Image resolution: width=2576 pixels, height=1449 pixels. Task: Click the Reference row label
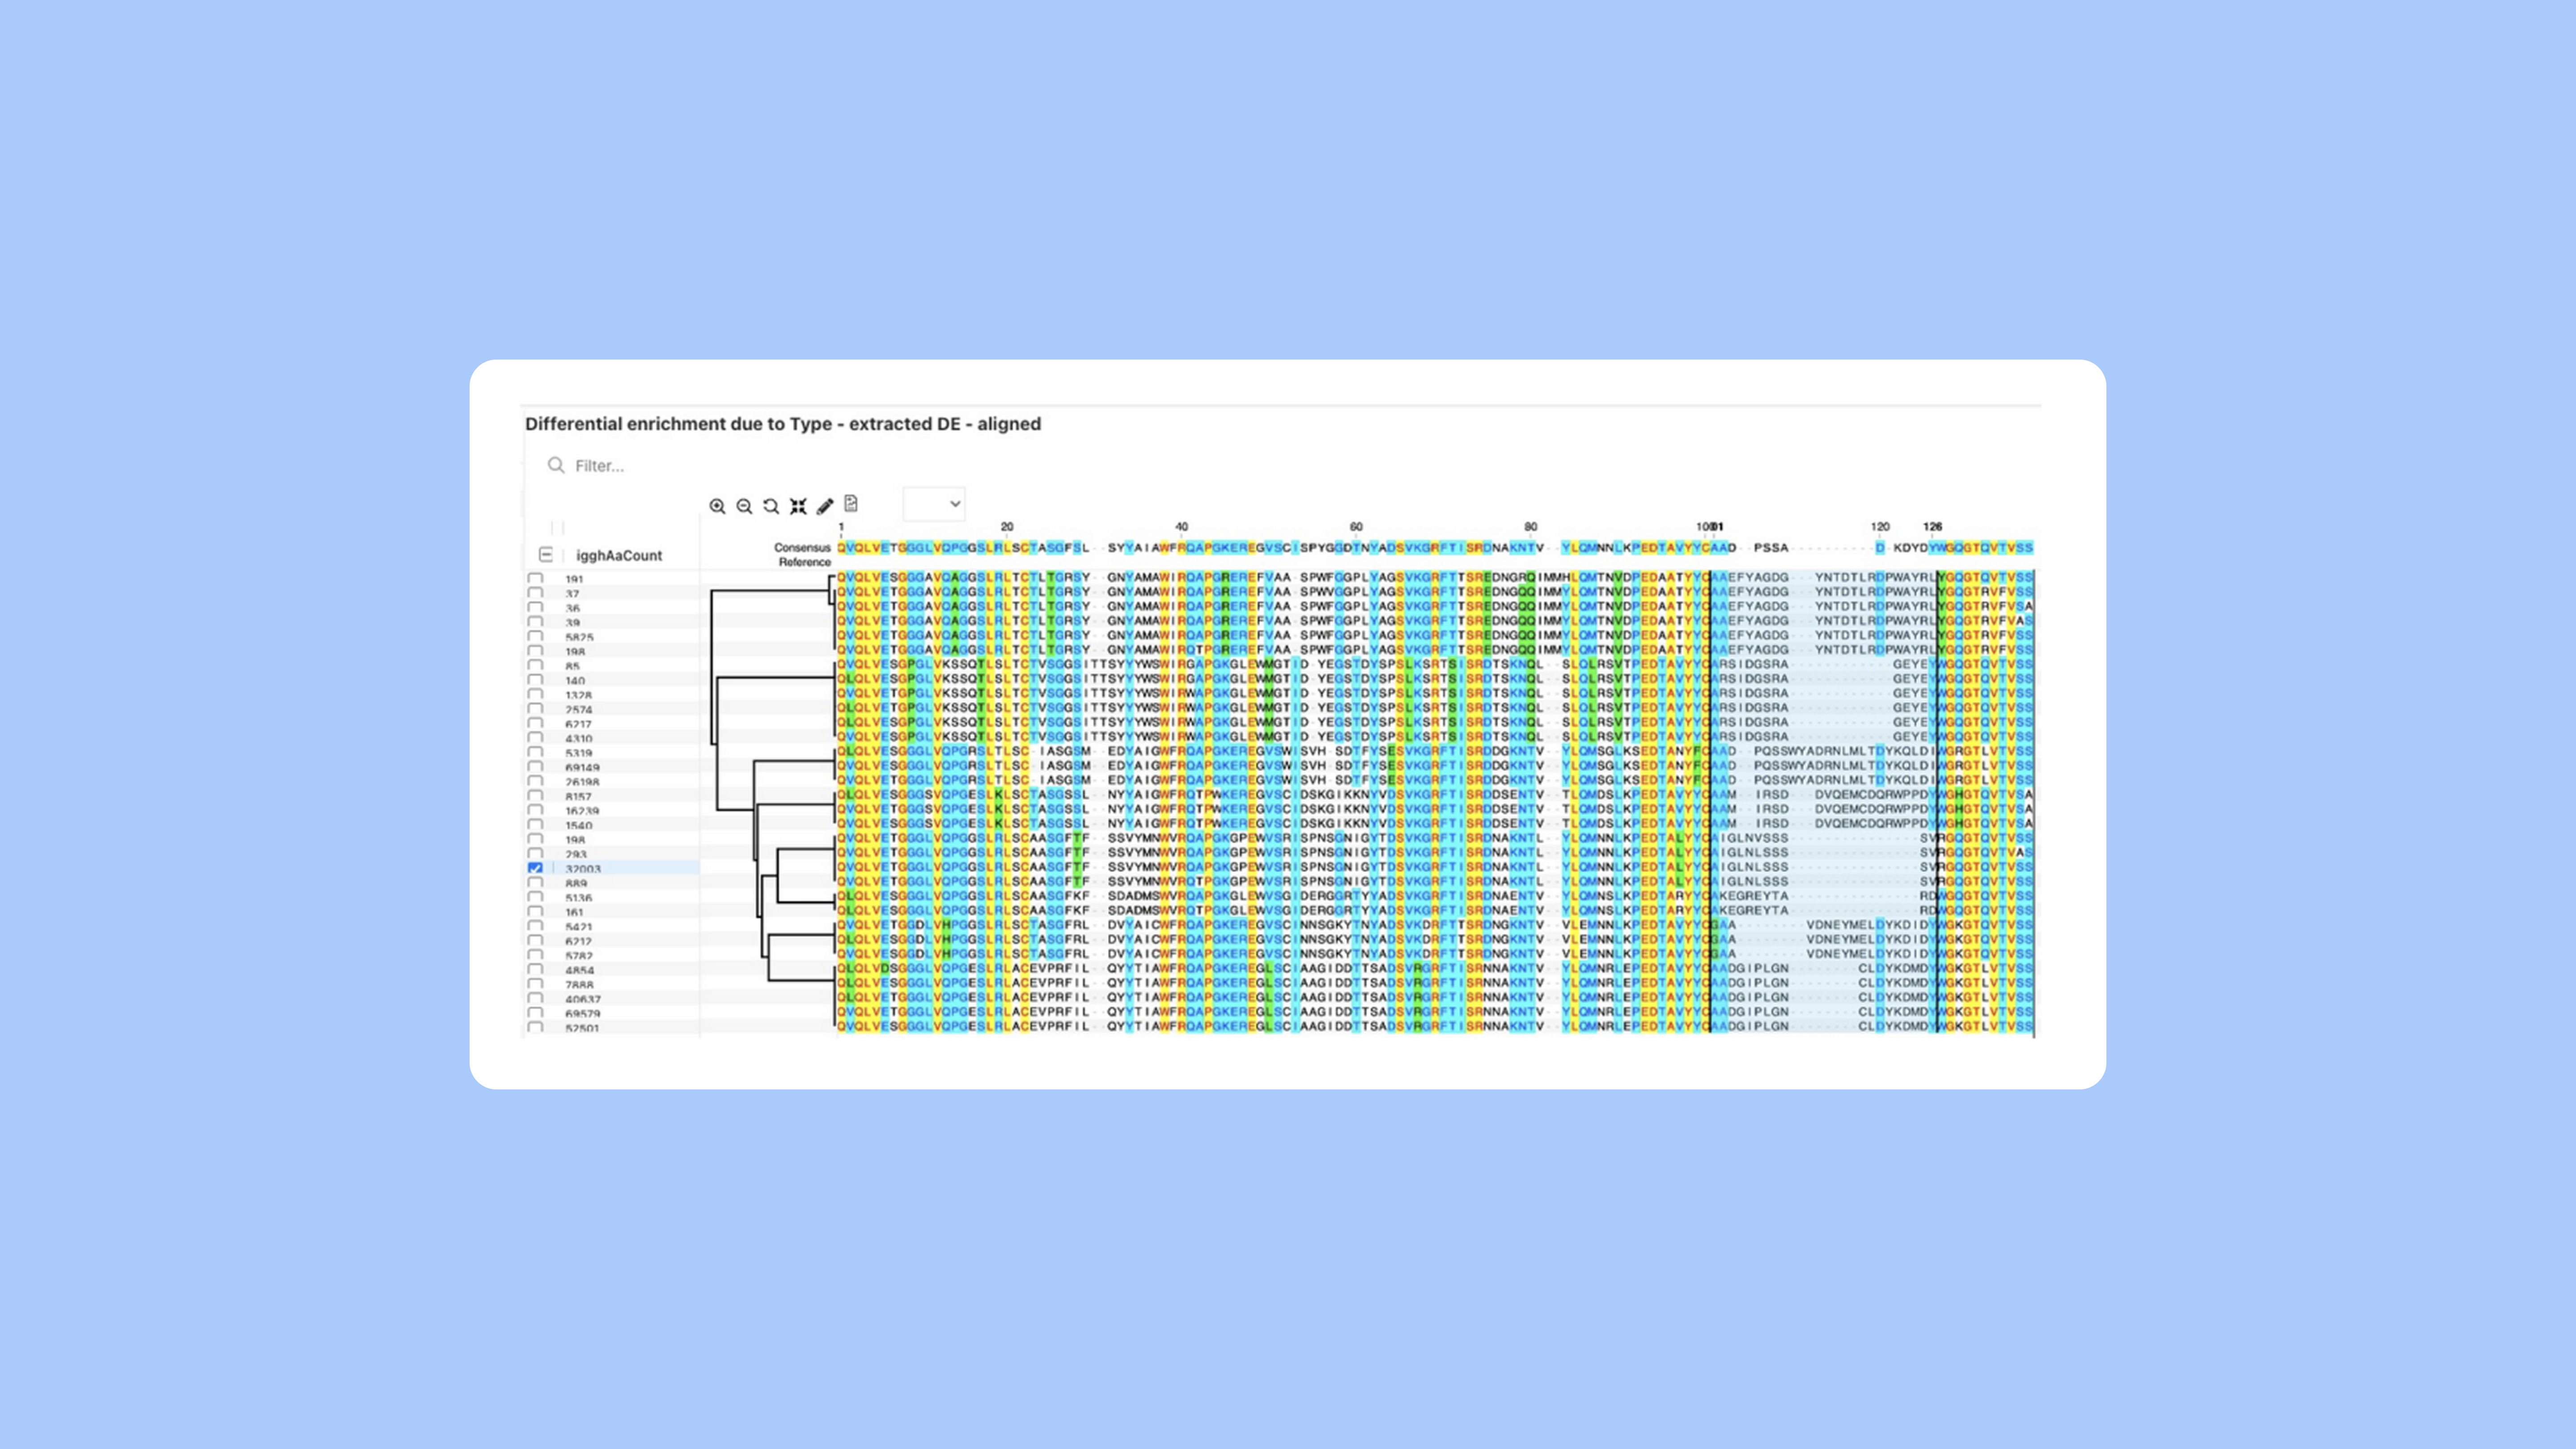tap(805, 562)
